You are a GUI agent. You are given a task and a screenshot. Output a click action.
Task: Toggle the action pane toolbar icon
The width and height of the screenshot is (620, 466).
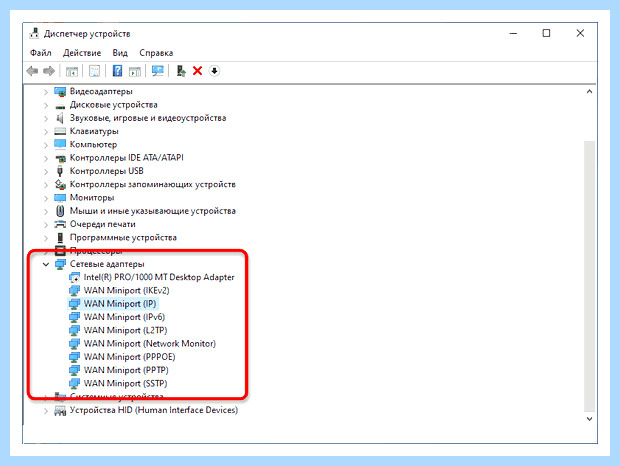click(135, 71)
